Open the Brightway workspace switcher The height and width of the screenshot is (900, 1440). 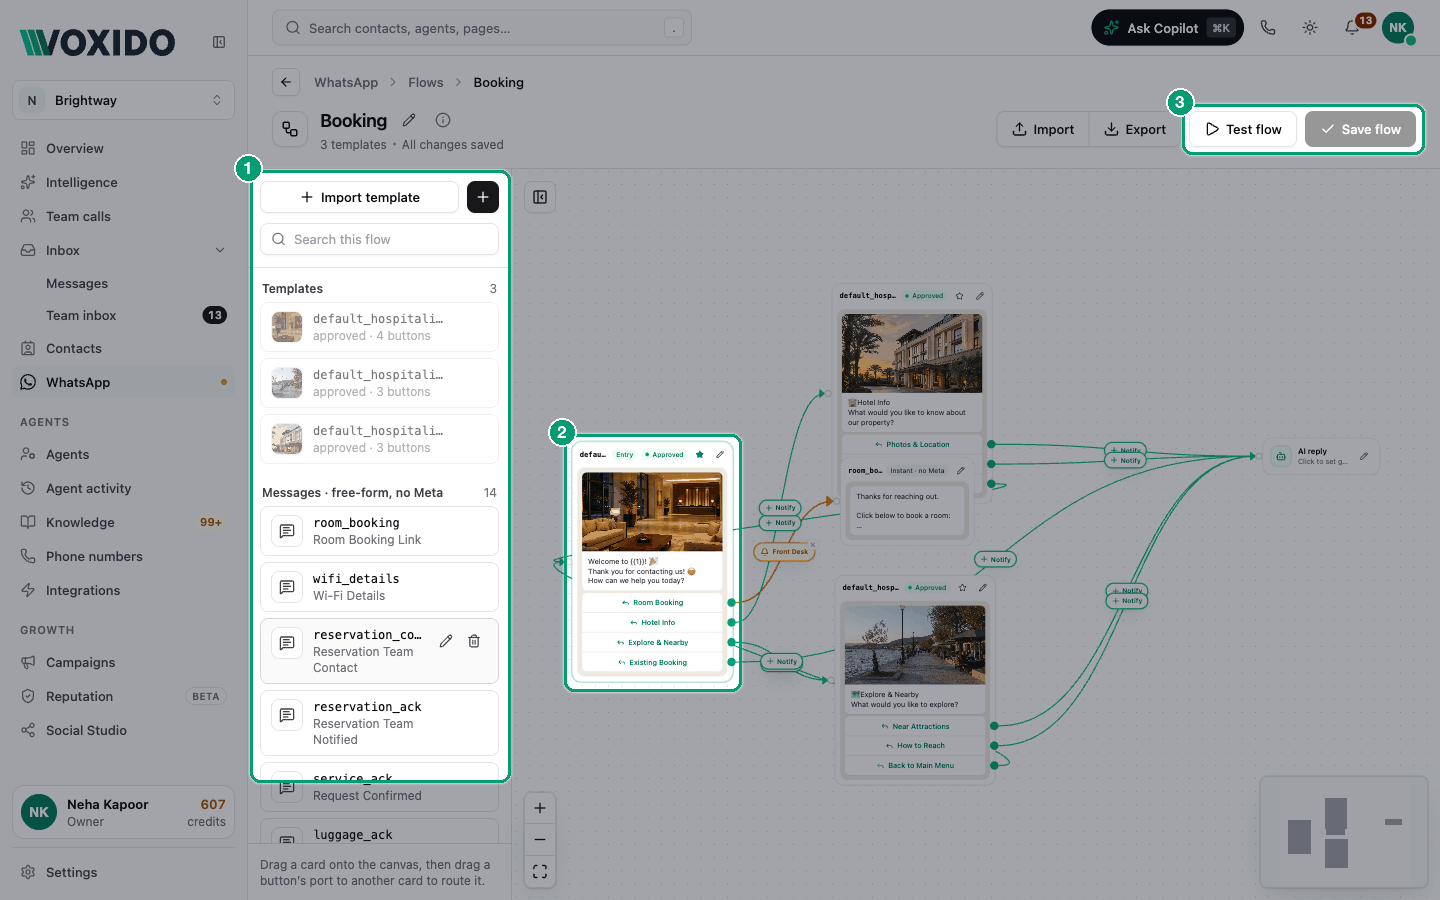tap(124, 100)
